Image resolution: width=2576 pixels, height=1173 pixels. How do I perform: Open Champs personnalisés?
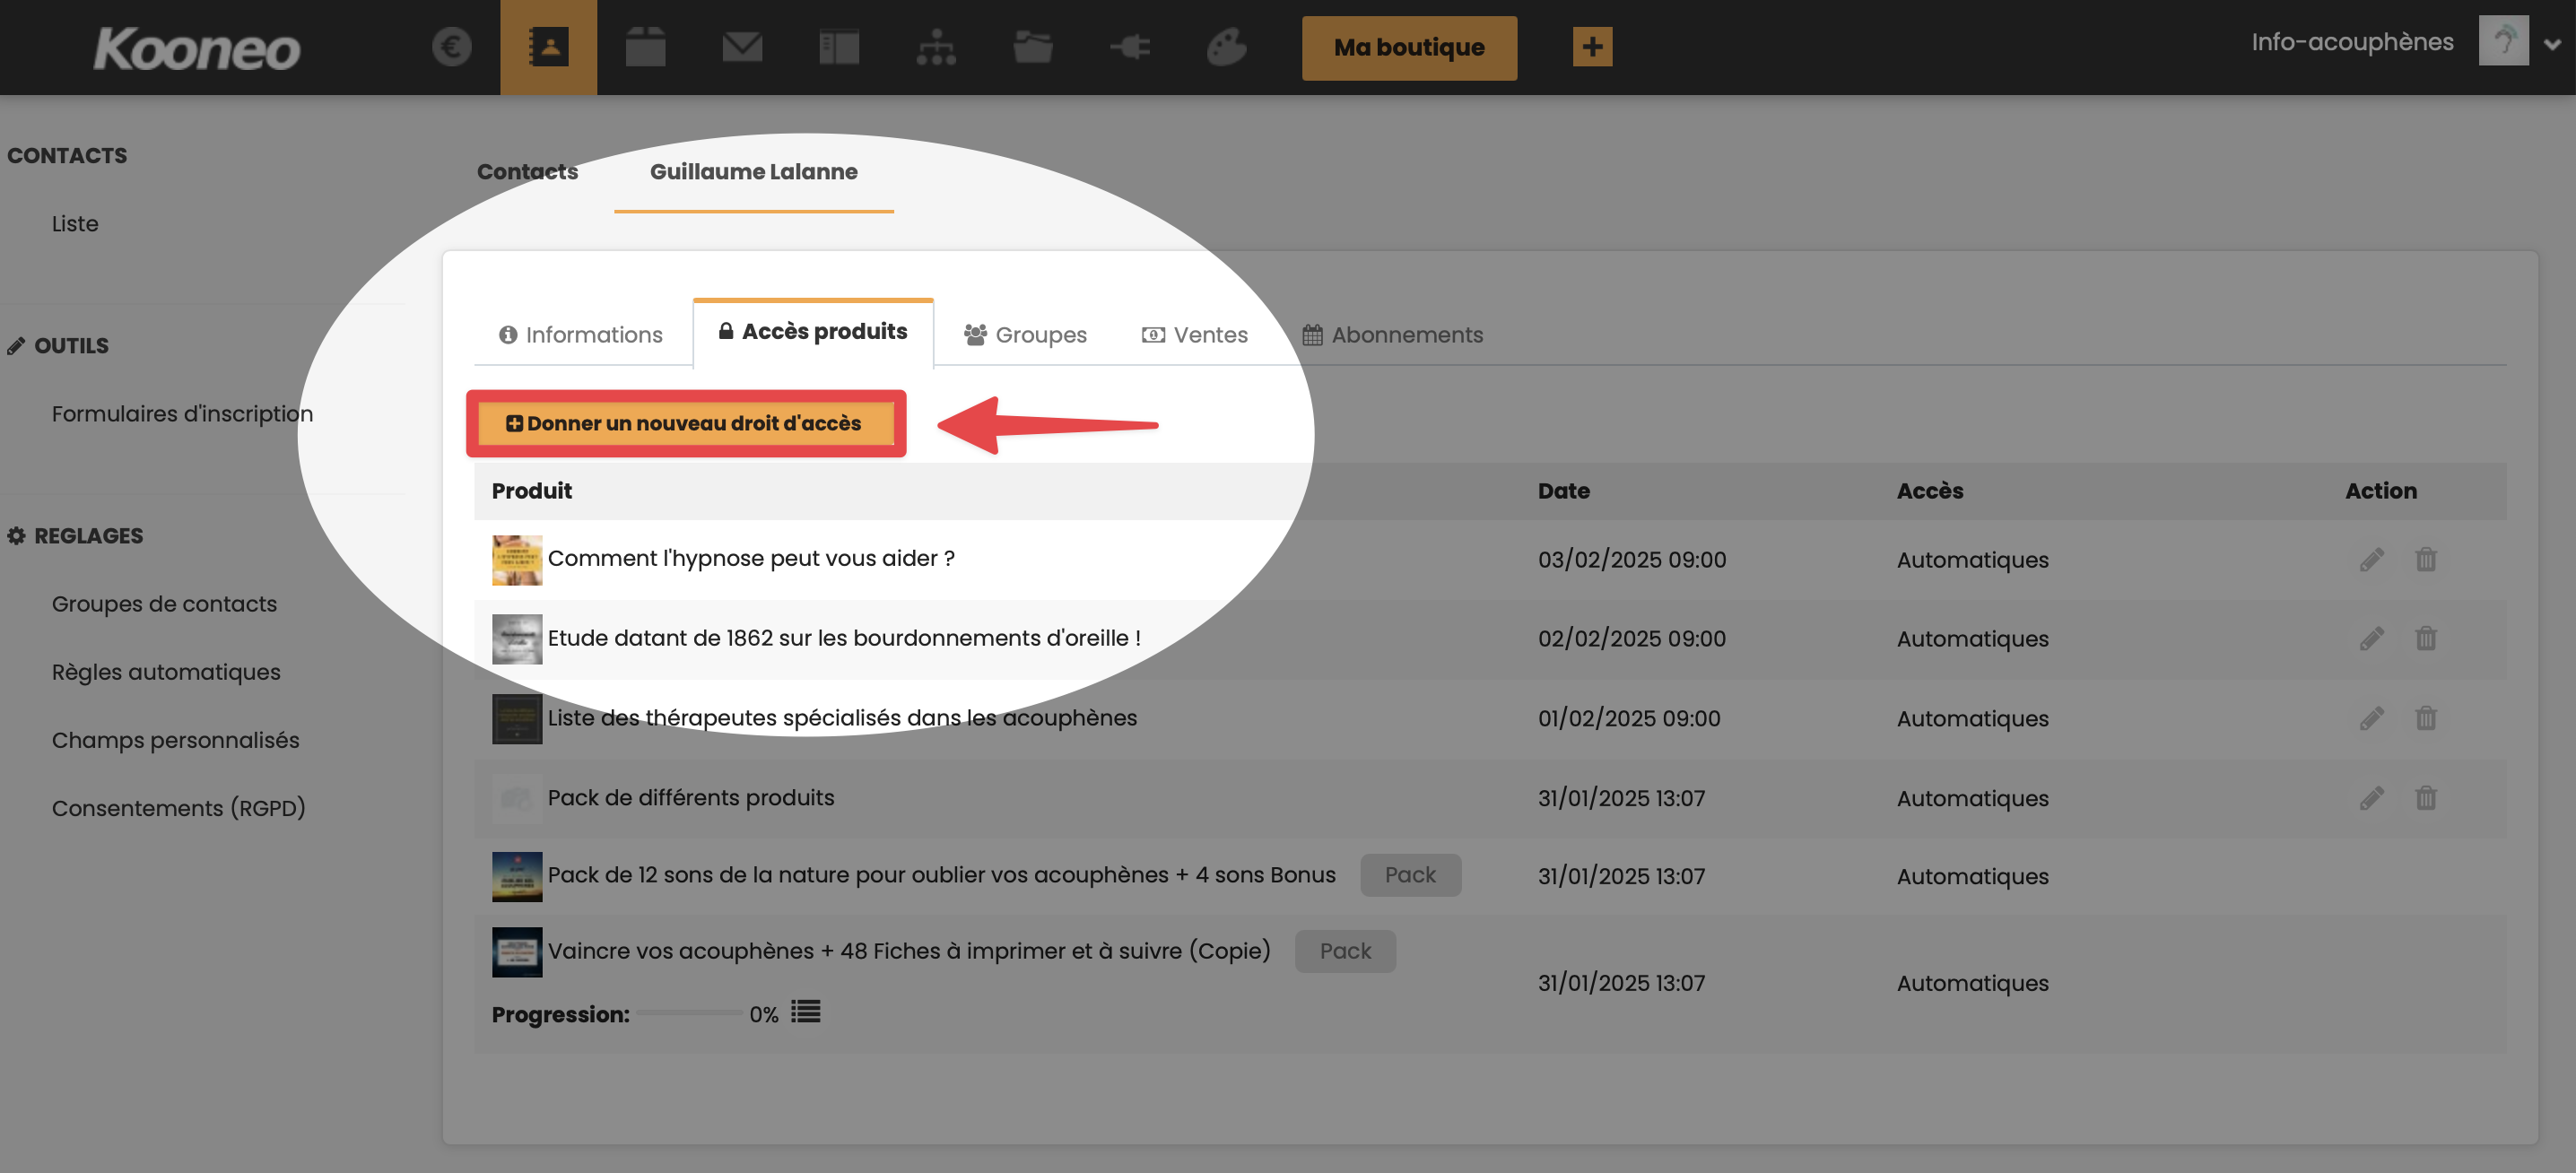(175, 740)
